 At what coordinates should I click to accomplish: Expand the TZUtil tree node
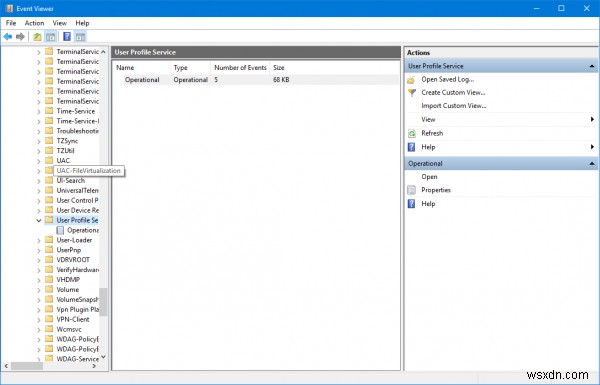[39, 151]
